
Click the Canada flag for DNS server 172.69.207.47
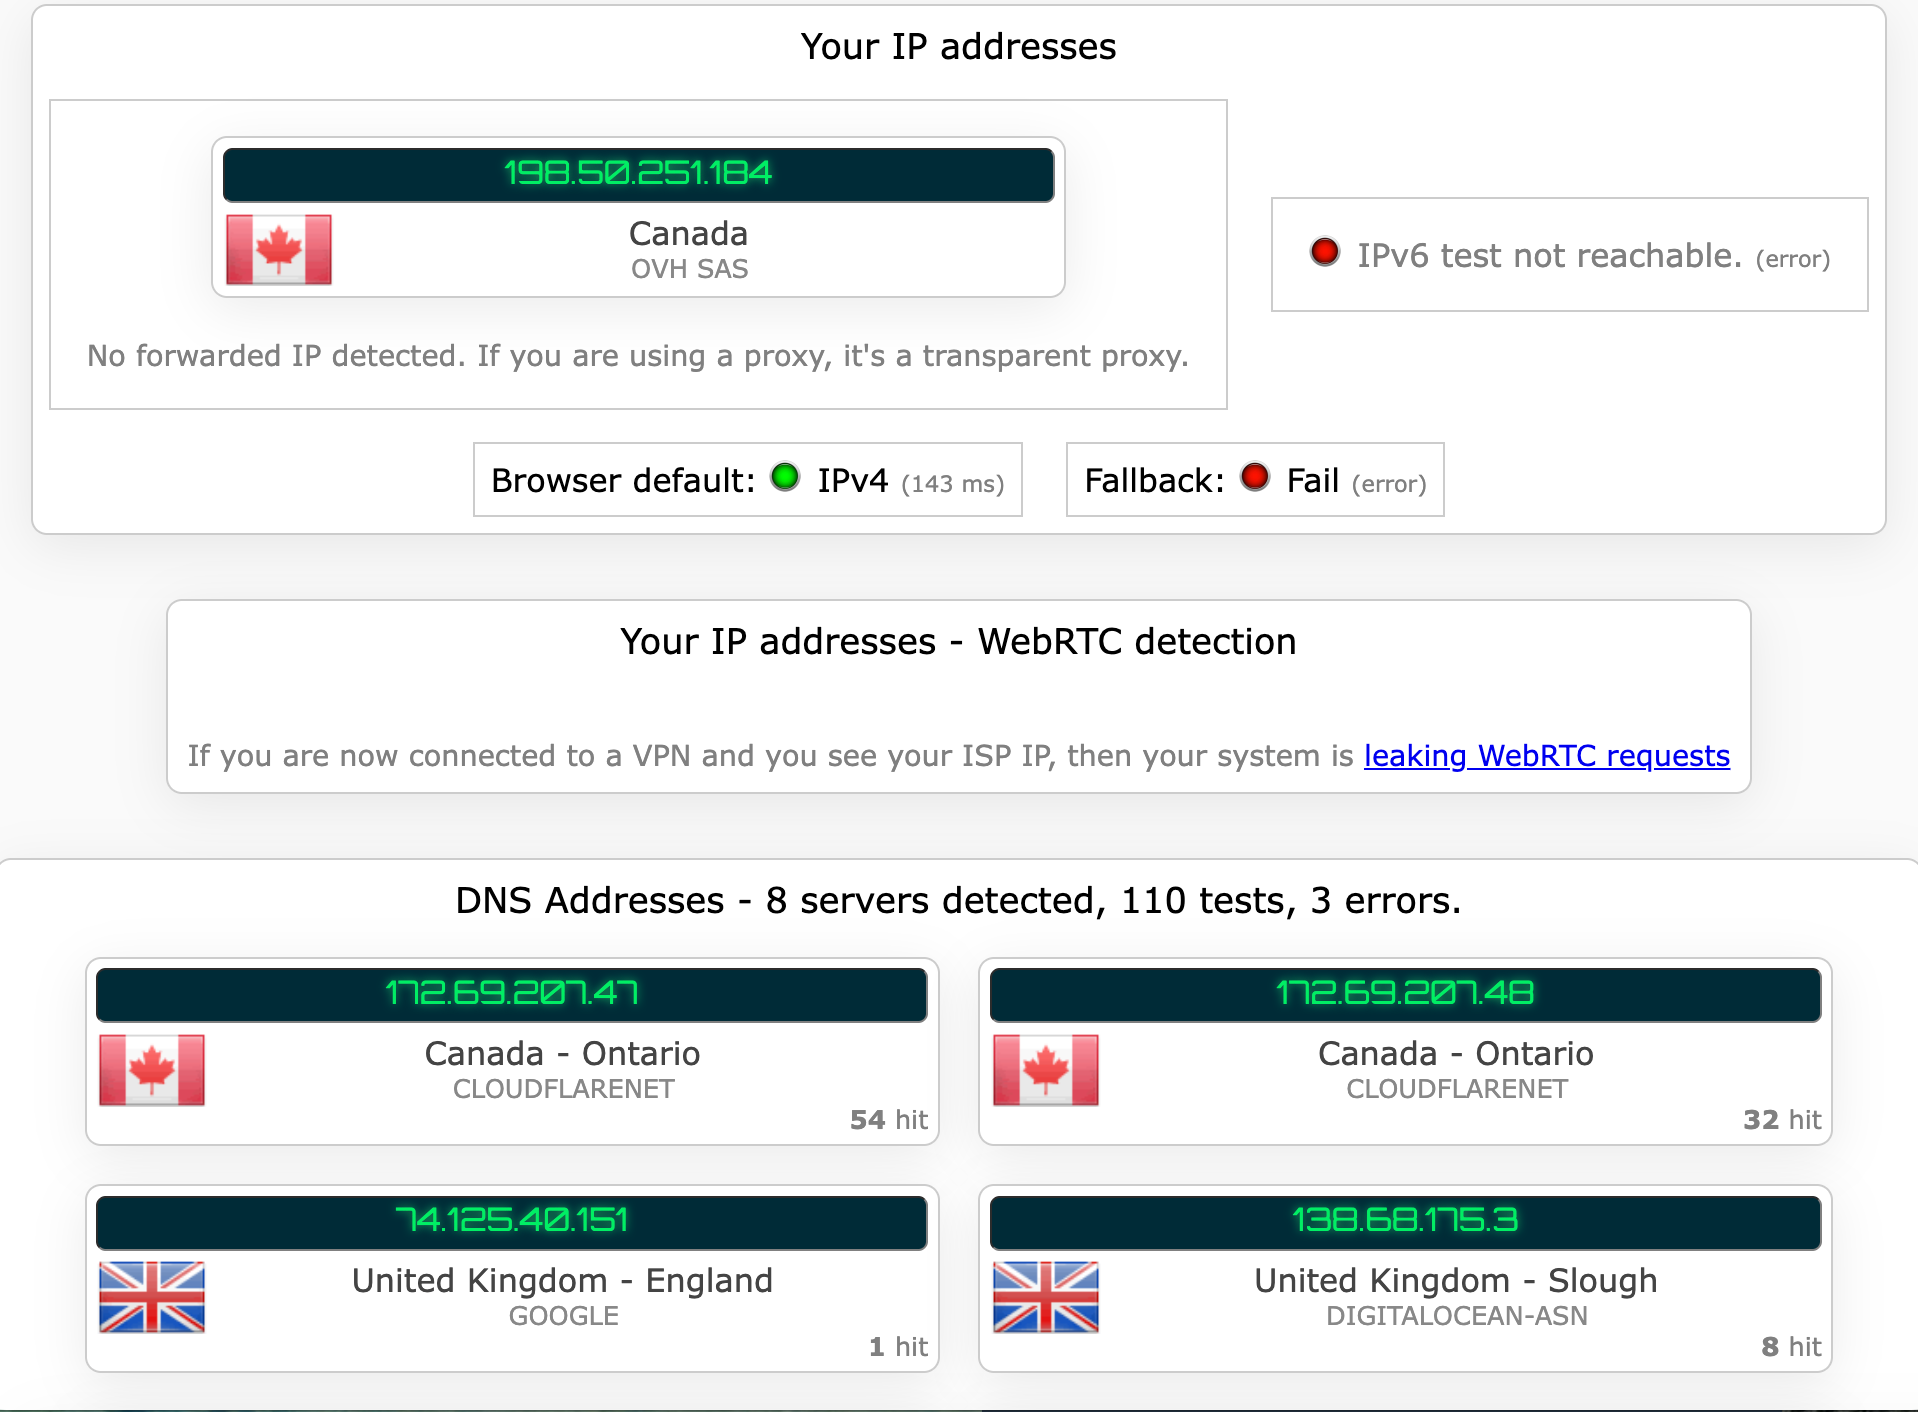(x=152, y=1070)
